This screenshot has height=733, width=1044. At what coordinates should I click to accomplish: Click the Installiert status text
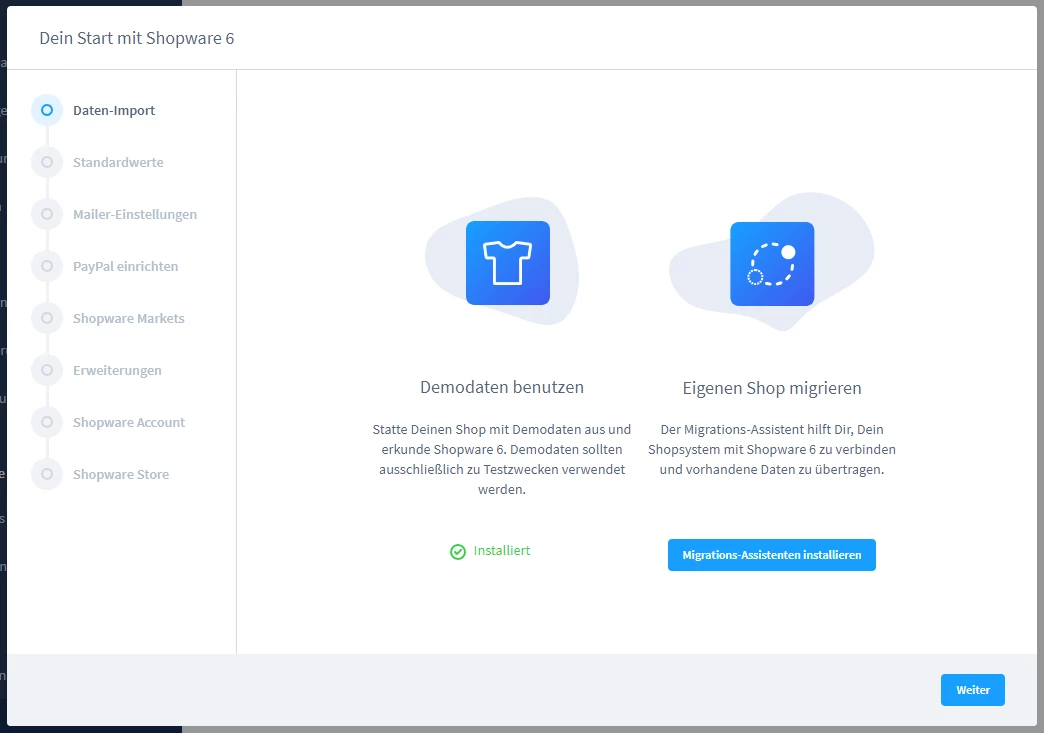(x=502, y=551)
